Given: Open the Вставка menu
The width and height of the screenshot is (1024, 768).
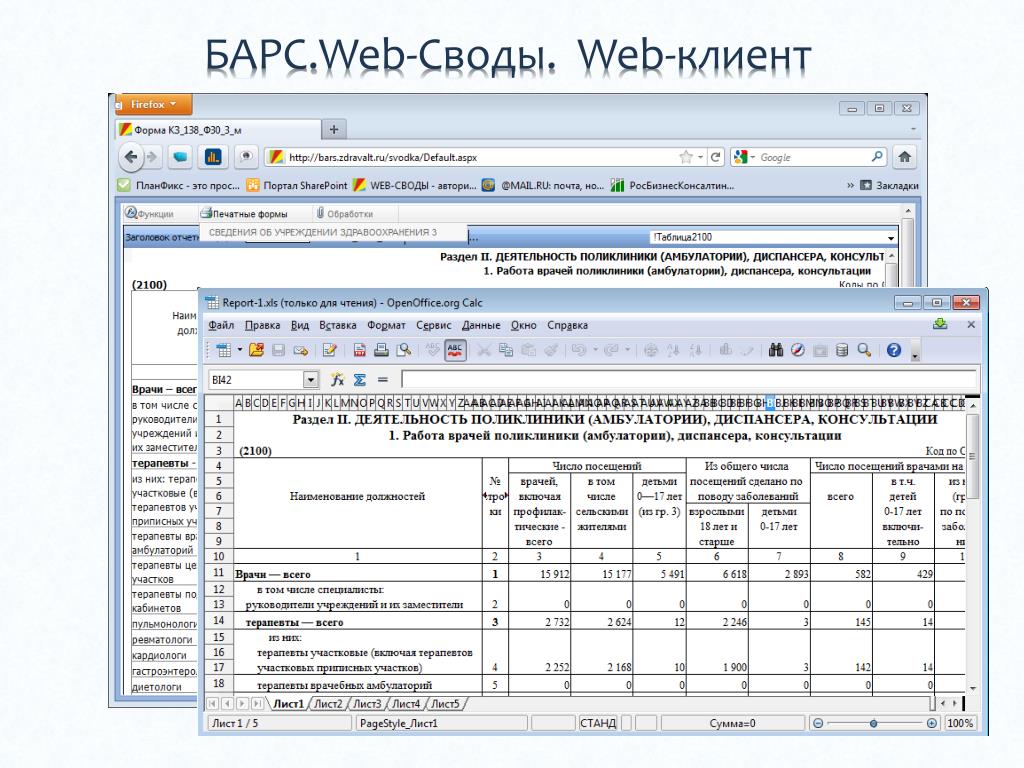Looking at the screenshot, I should click(338, 325).
